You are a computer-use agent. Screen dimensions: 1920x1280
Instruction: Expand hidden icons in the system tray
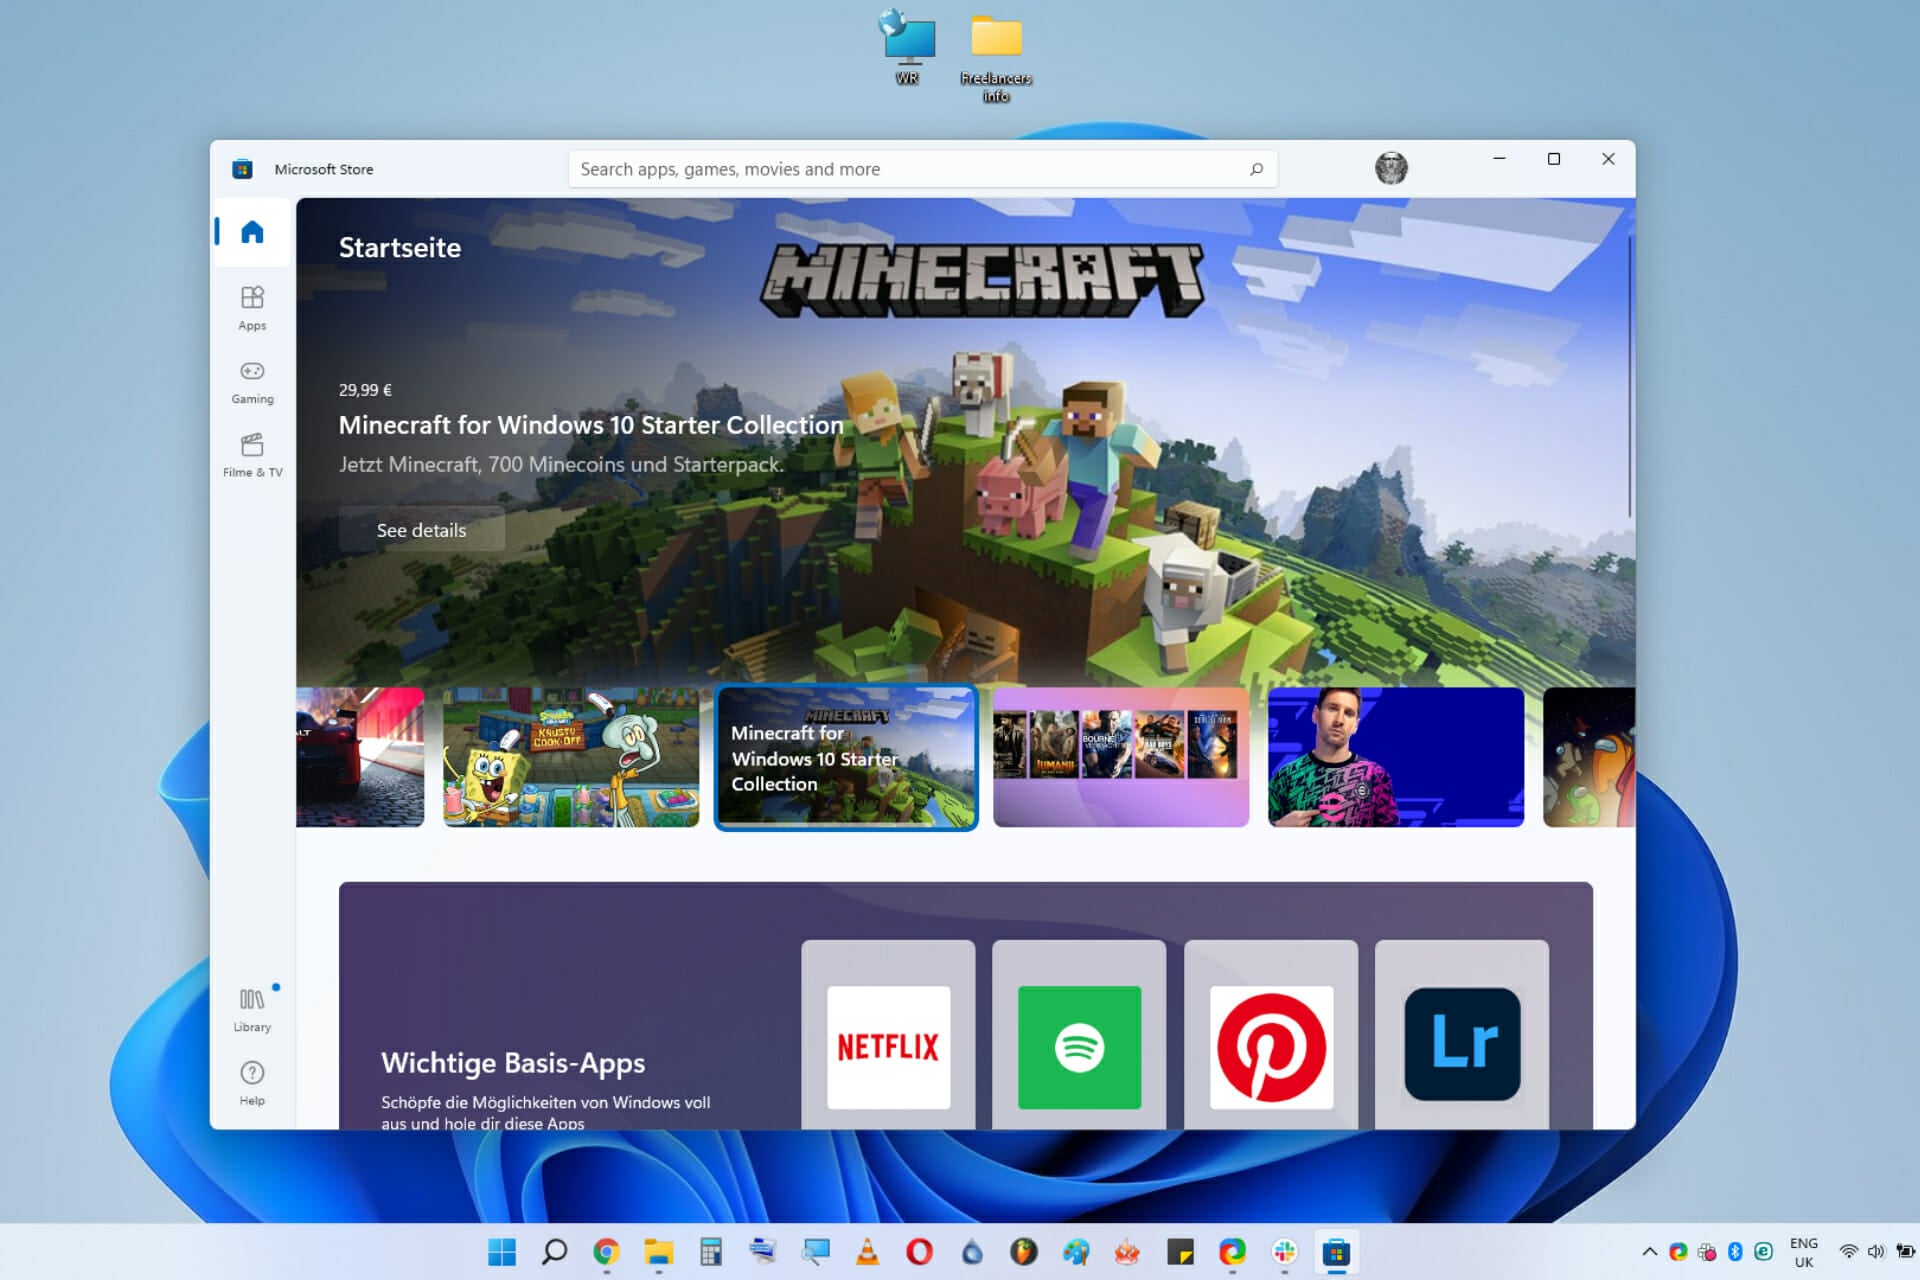[x=1650, y=1252]
